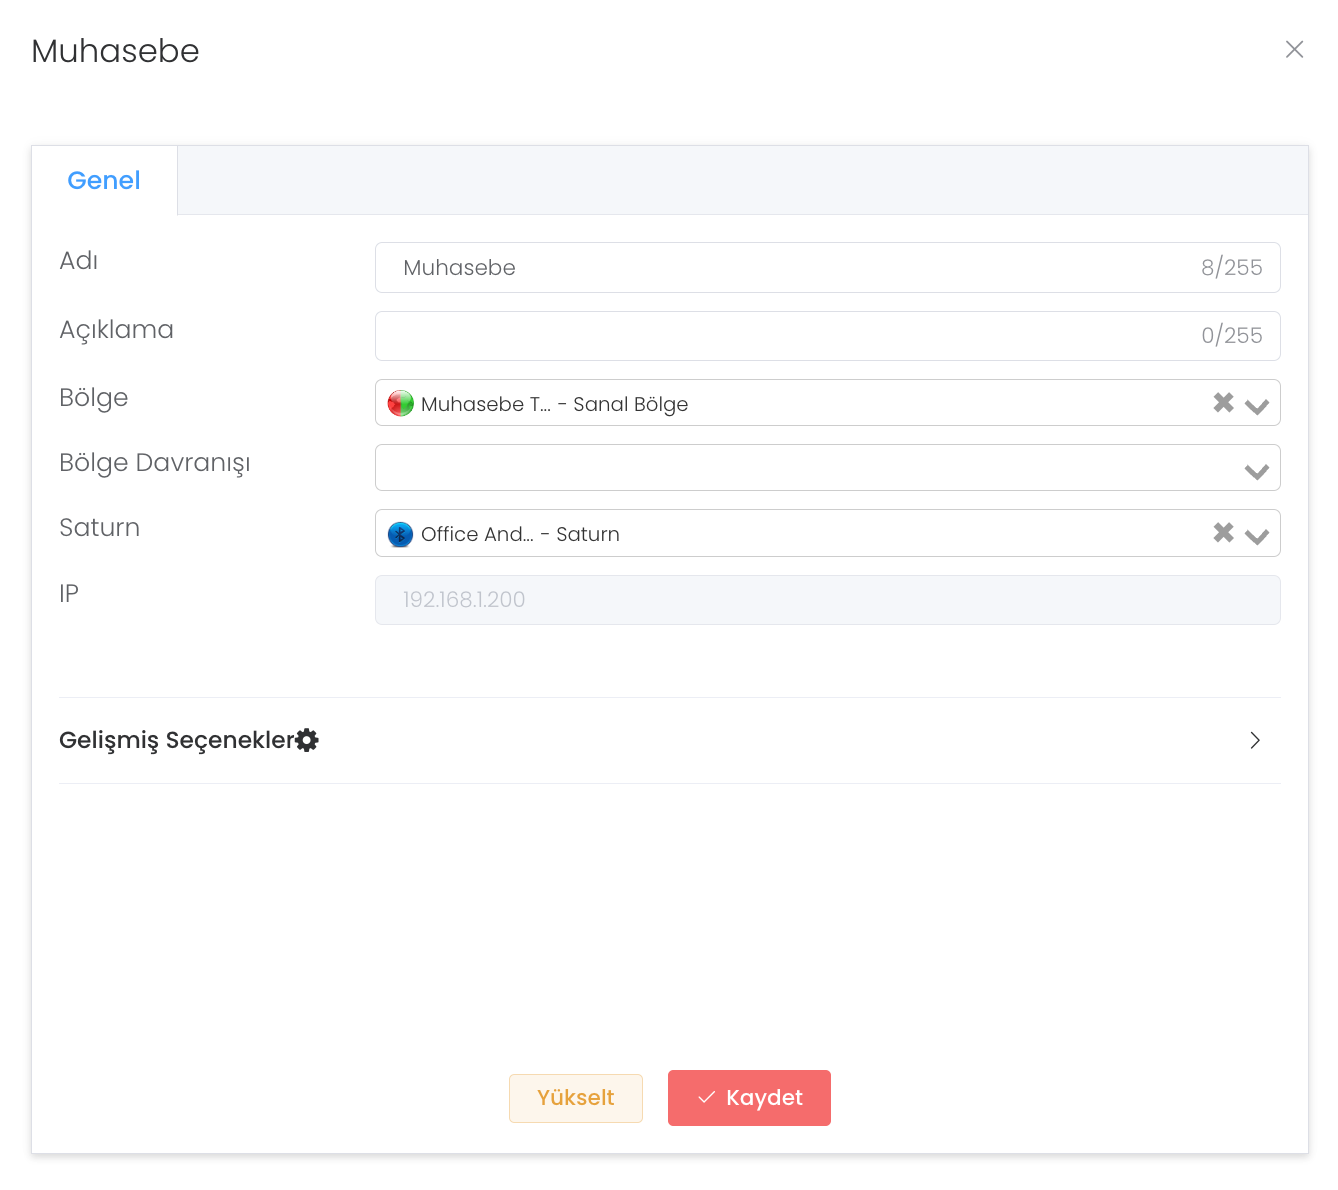Open the Saturn dropdown chevron
Image resolution: width=1338 pixels, height=1190 pixels.
click(1257, 536)
